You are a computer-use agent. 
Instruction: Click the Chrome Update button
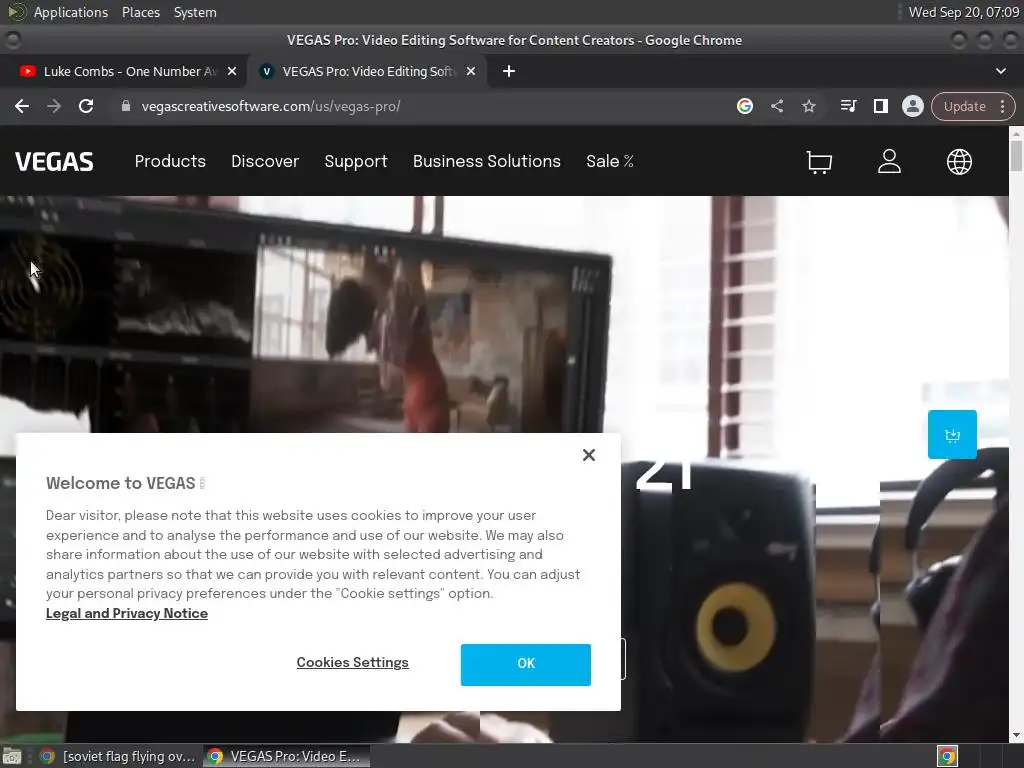tap(965, 106)
